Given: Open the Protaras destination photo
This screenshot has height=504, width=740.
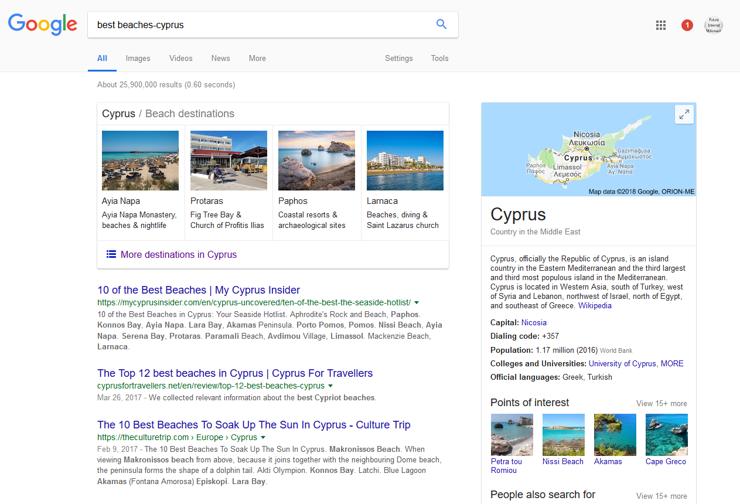Looking at the screenshot, I should tap(228, 160).
